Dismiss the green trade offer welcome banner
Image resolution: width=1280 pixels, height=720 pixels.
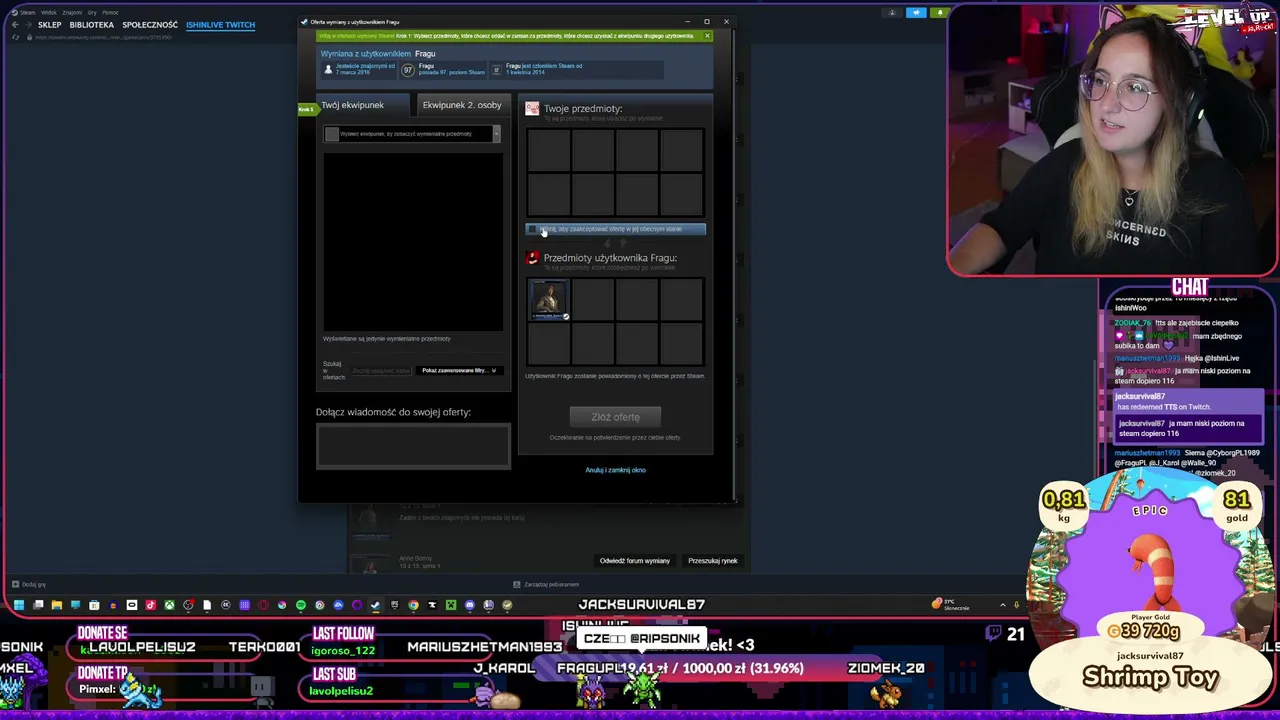click(707, 36)
